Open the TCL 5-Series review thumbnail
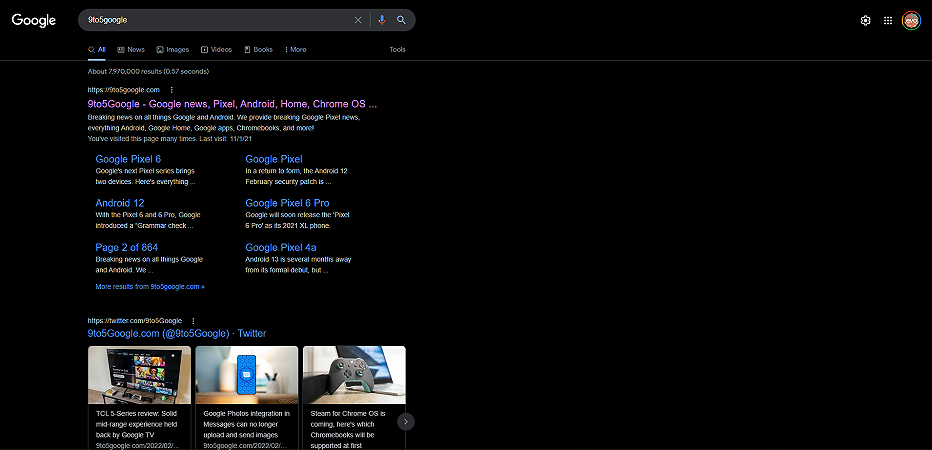The image size is (932, 450). pos(140,375)
